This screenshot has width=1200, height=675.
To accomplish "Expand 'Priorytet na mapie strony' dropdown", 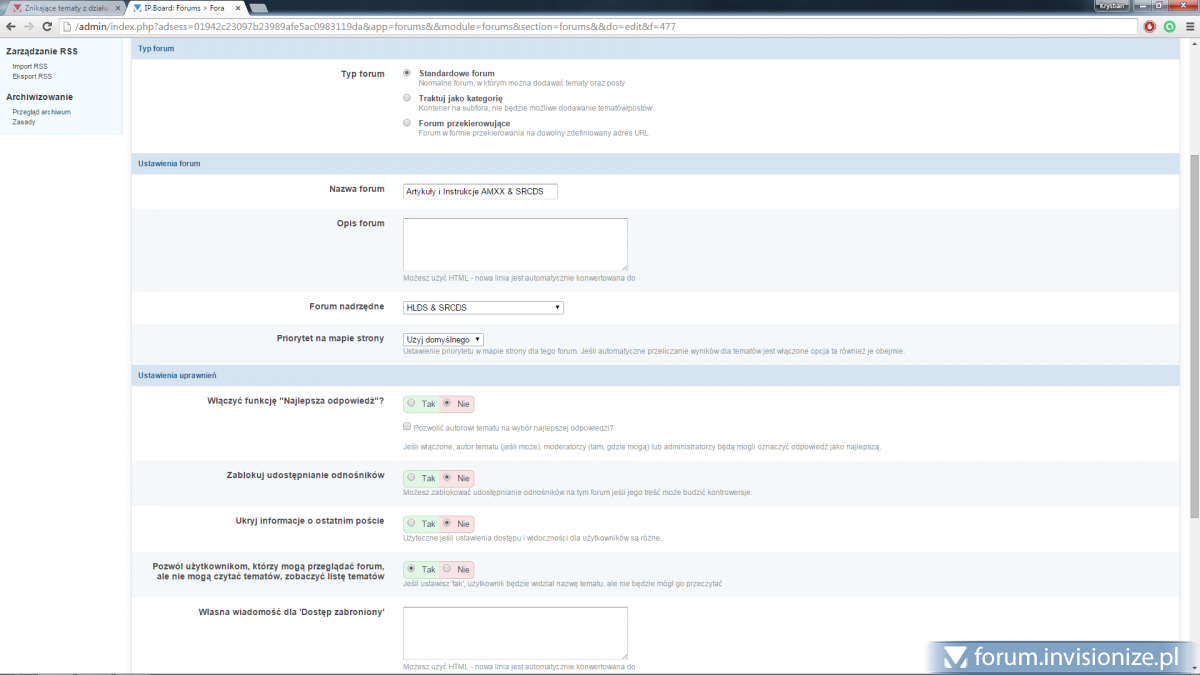I will click(x=443, y=340).
